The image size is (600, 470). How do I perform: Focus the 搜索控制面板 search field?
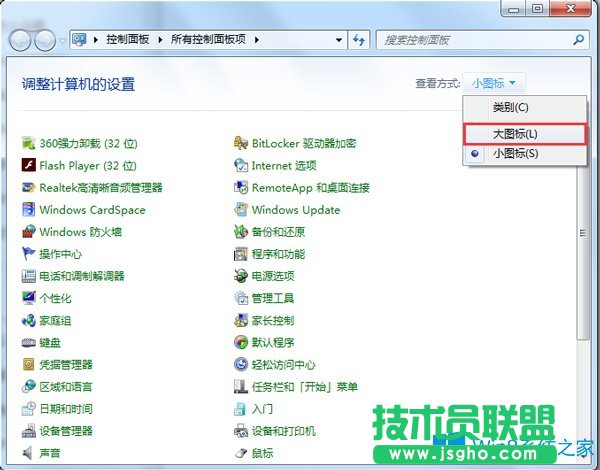474,40
